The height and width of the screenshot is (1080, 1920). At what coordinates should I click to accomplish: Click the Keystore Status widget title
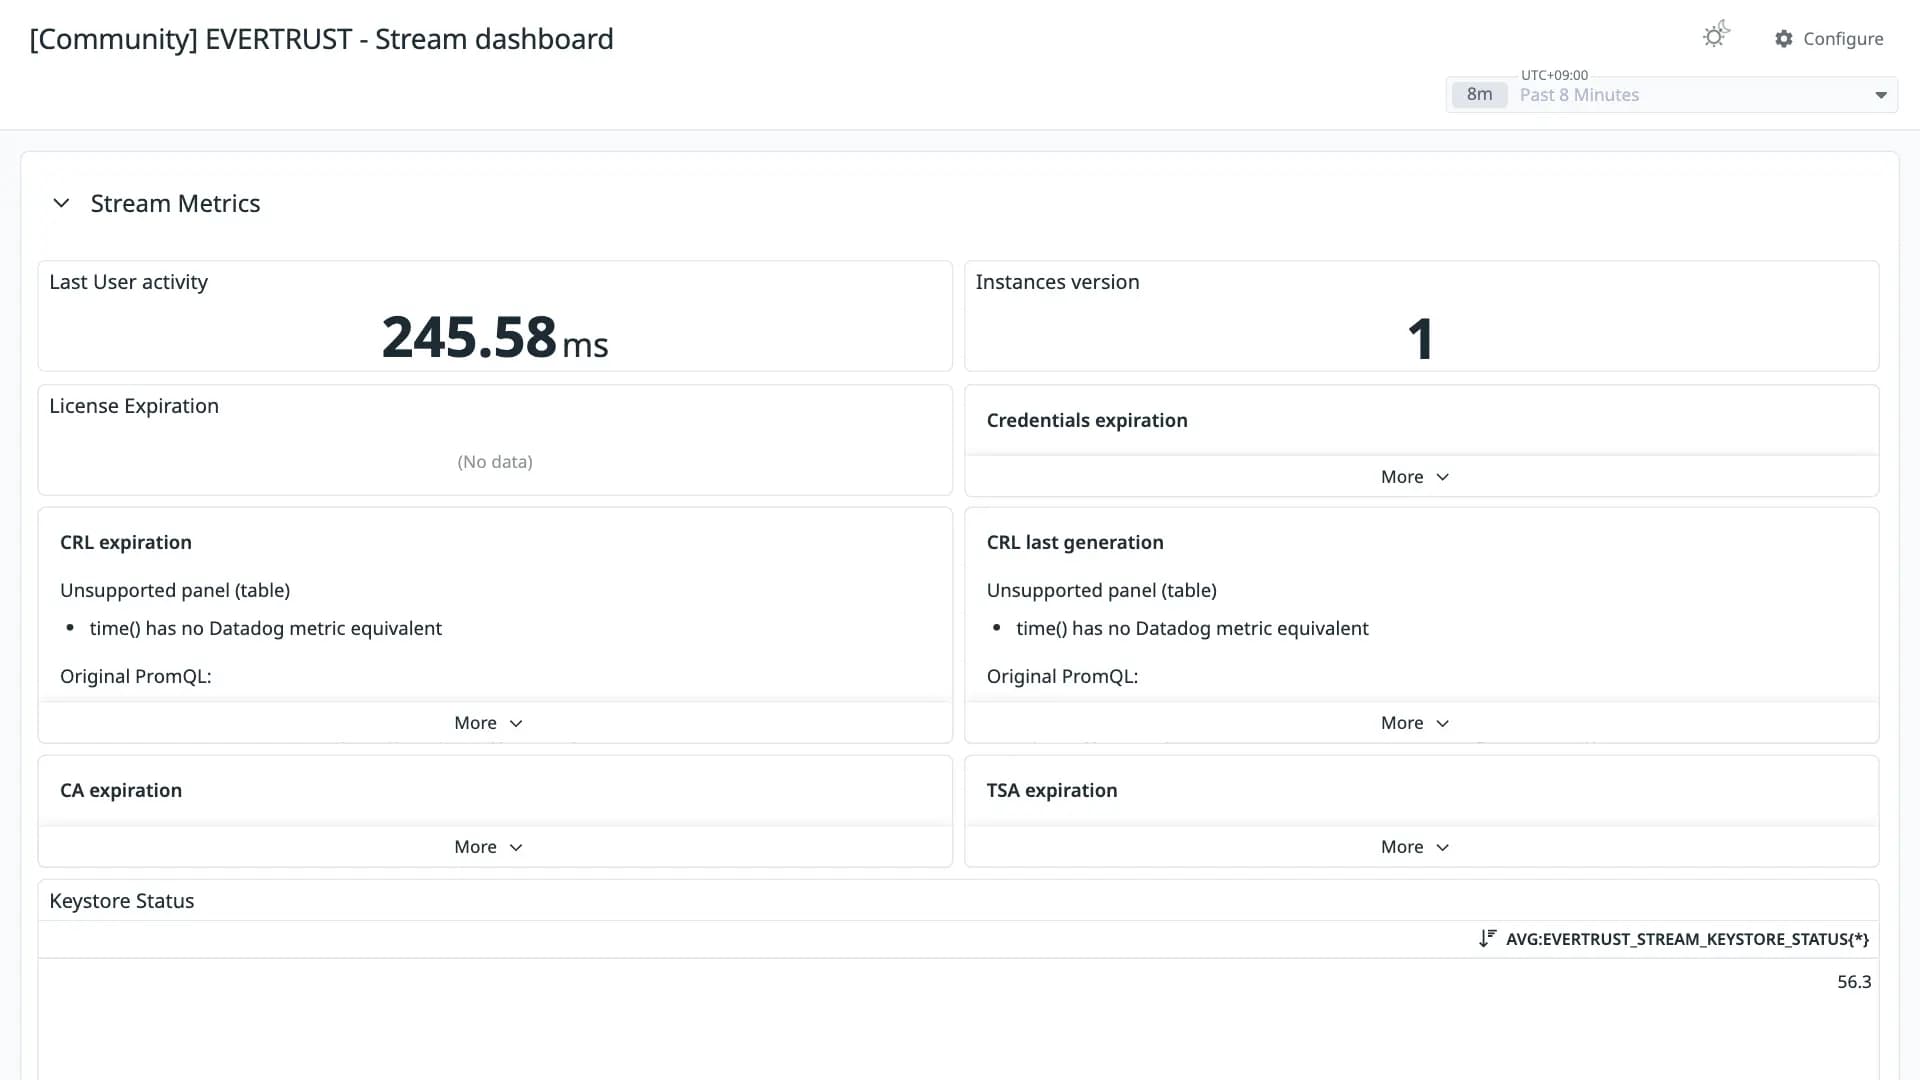pyautogui.click(x=122, y=901)
